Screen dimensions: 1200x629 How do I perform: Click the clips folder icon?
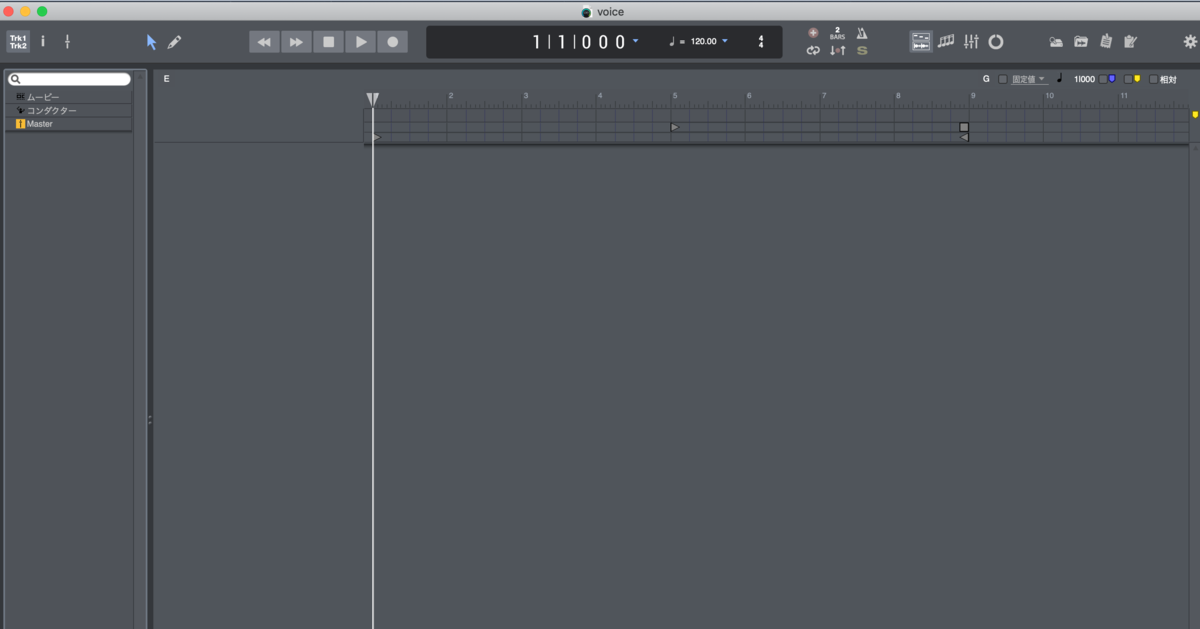pyautogui.click(x=1081, y=42)
